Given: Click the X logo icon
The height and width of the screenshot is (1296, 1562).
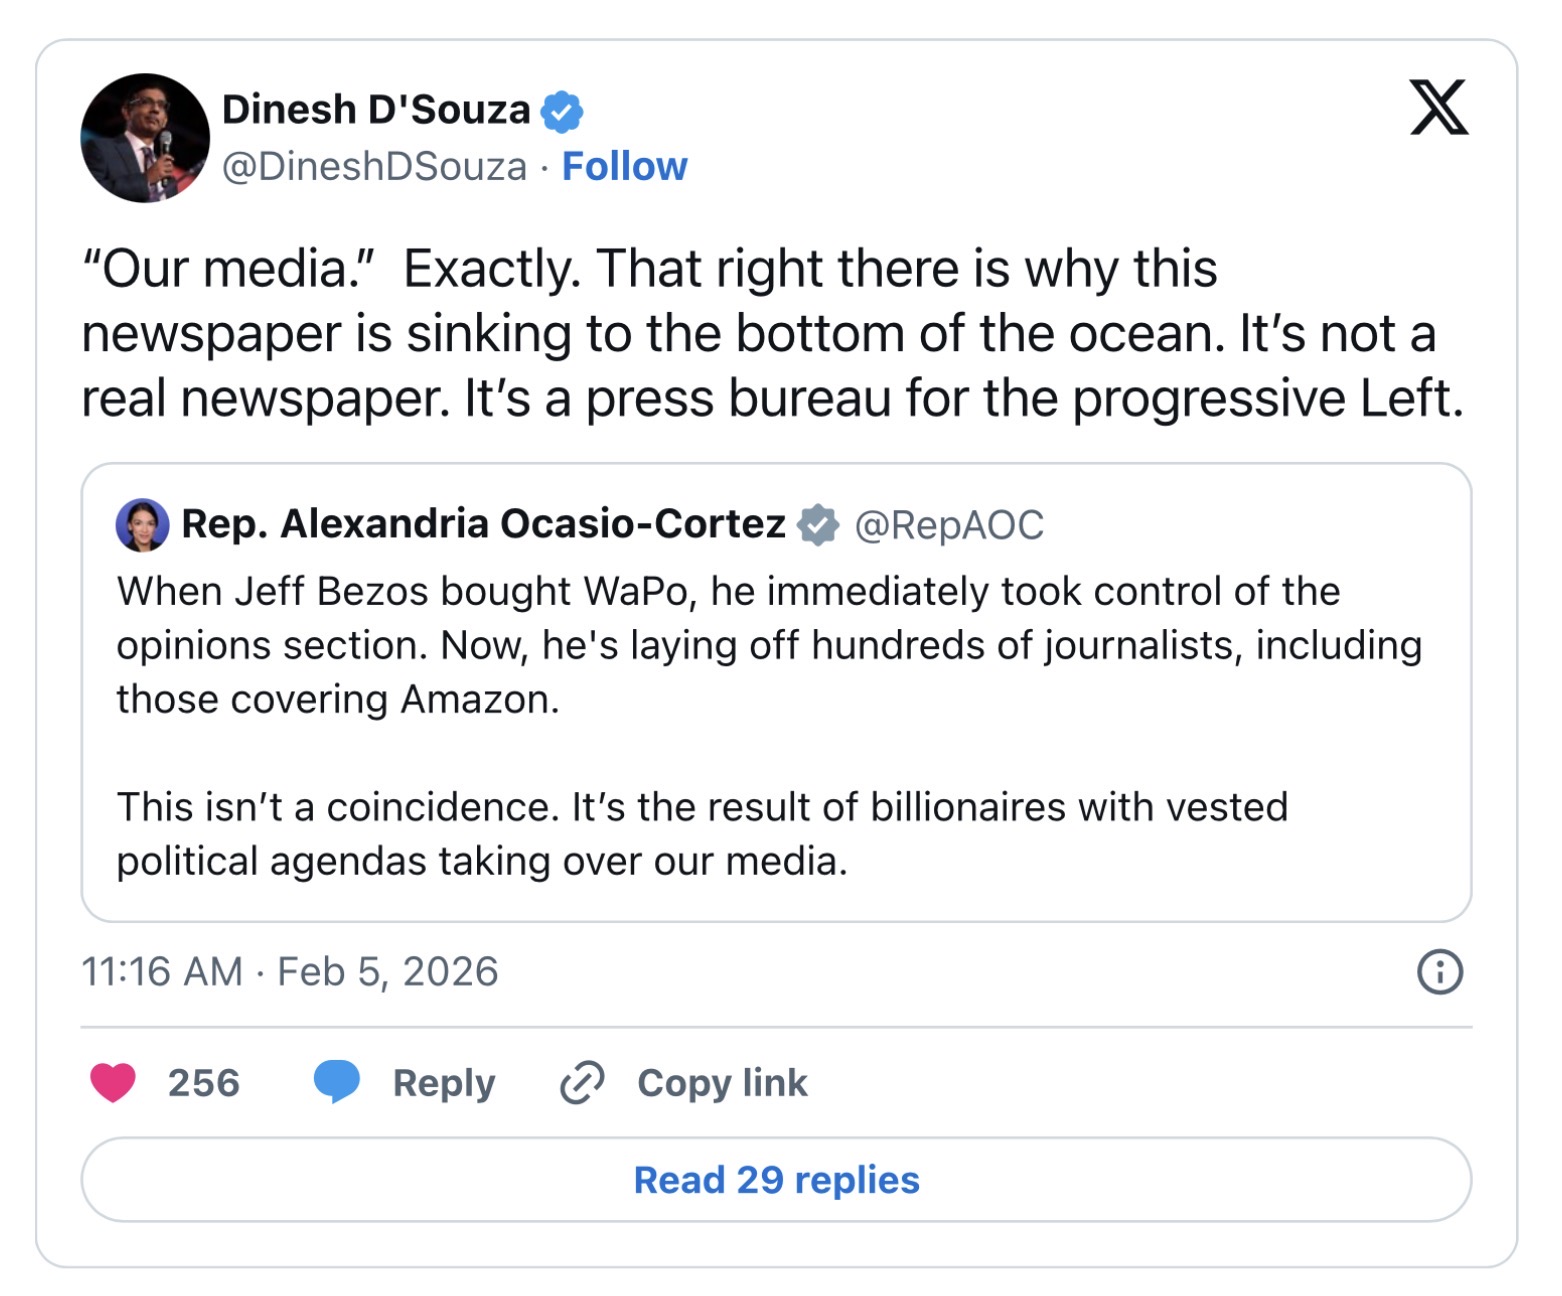Looking at the screenshot, I should [1438, 107].
